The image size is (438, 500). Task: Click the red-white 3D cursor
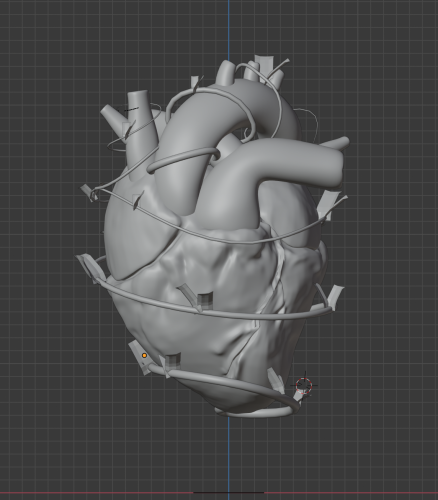point(304,386)
